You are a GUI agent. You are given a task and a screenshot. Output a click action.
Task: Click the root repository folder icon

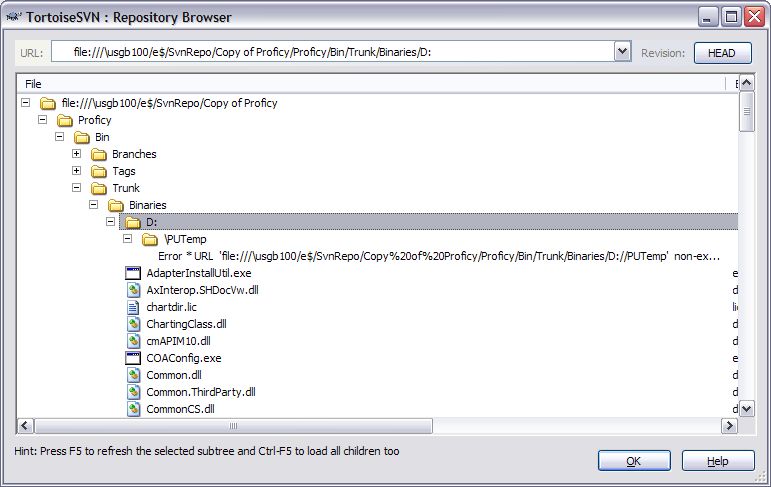tap(48, 103)
